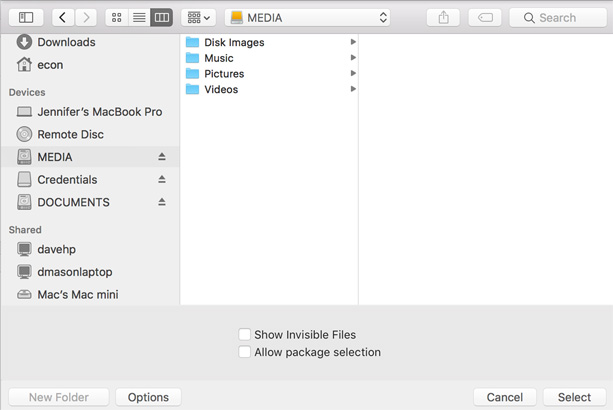613x410 pixels.
Task: Select Remote Disc in sidebar
Action: click(x=90, y=134)
